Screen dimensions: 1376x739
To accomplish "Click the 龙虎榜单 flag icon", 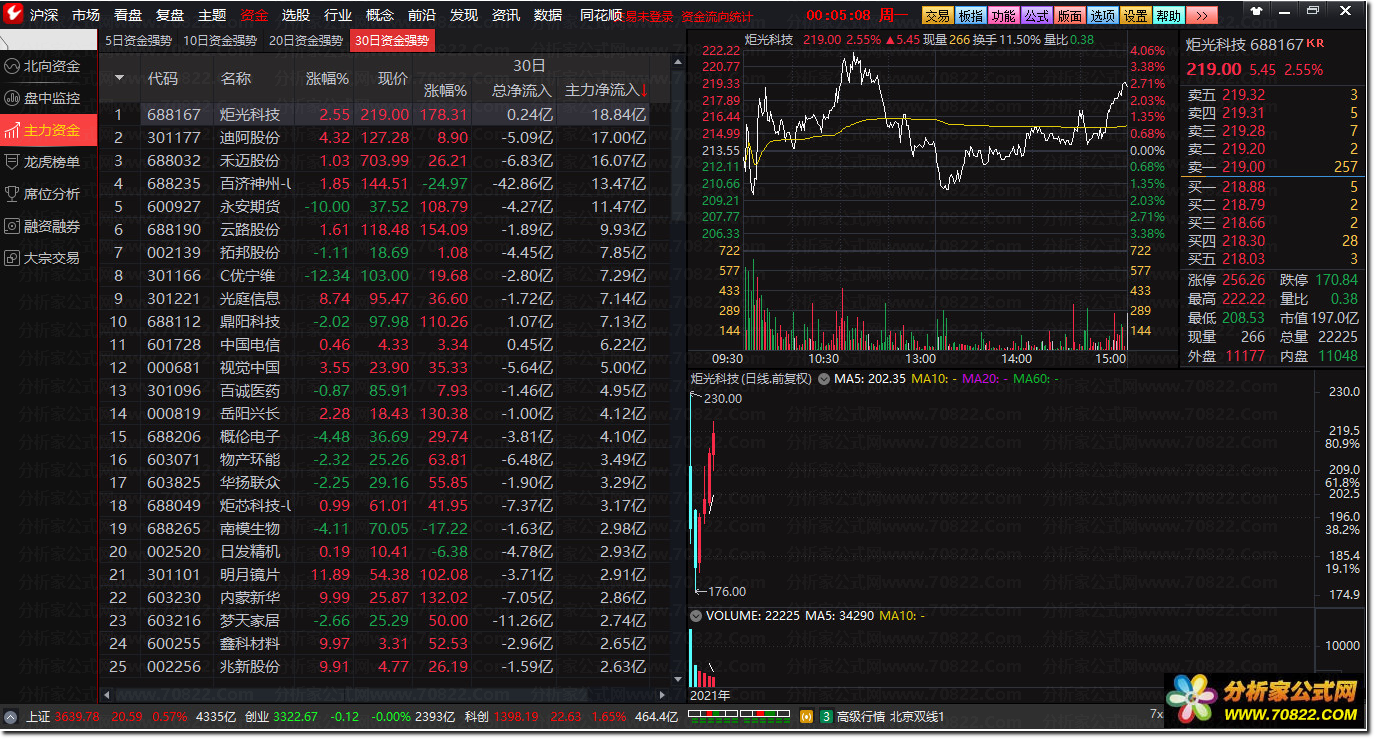I will click(x=13, y=162).
